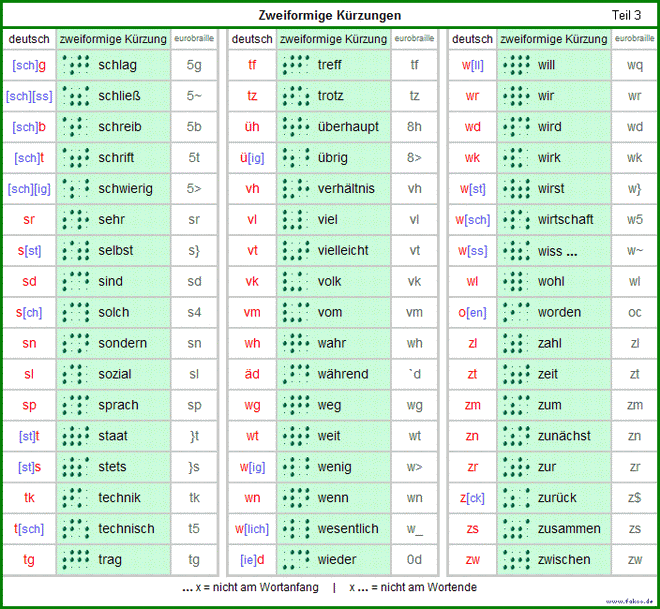Click the 'selbst' entry
This screenshot has width=660, height=609.
point(115,250)
